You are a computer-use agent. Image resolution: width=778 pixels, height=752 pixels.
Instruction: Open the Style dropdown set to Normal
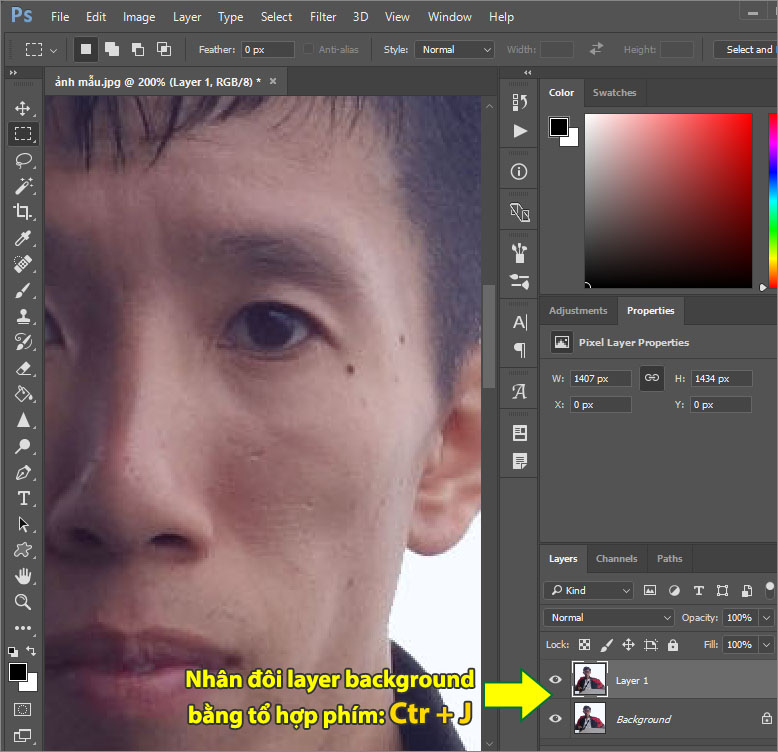pyautogui.click(x=454, y=50)
